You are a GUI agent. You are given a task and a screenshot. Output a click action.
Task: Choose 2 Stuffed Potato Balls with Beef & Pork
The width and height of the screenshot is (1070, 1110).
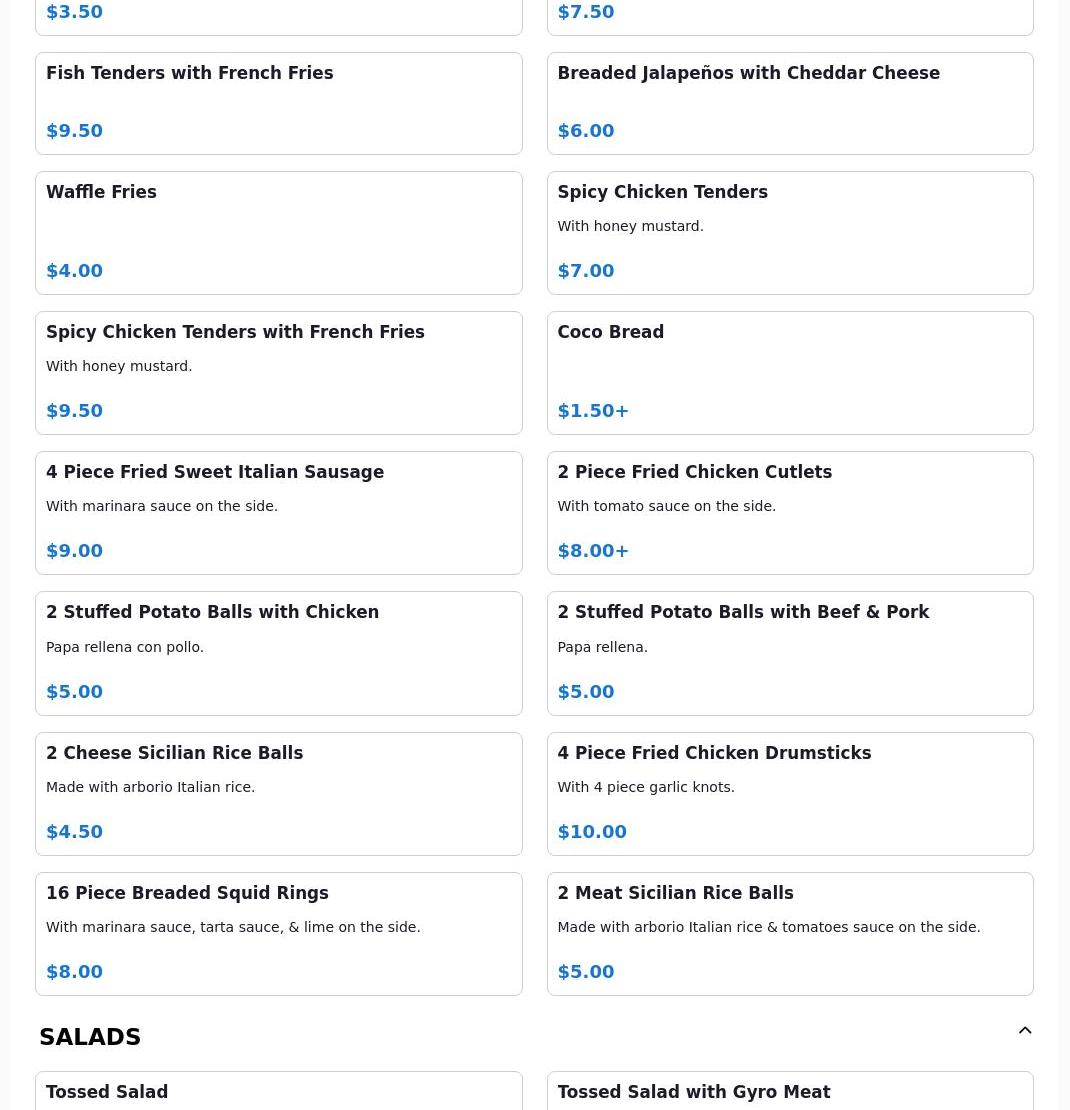(789, 653)
